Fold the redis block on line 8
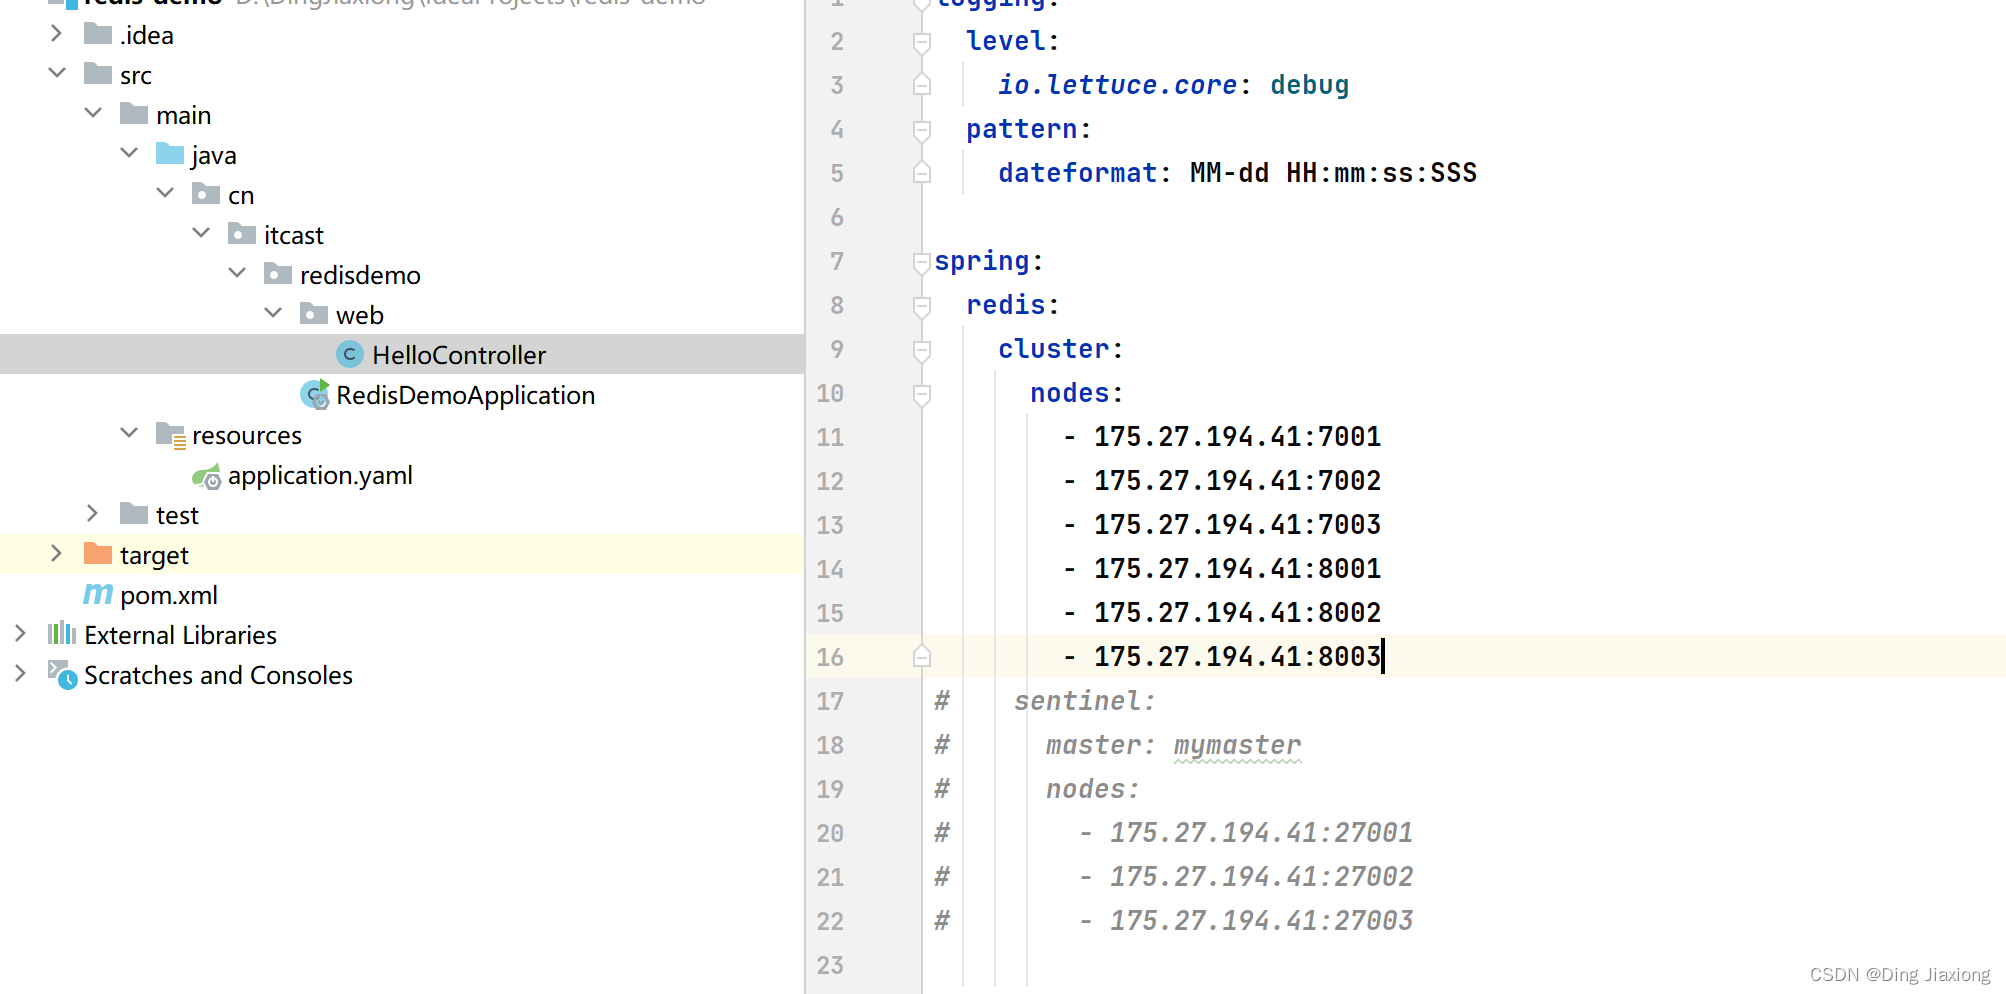The height and width of the screenshot is (994, 2006). click(922, 306)
